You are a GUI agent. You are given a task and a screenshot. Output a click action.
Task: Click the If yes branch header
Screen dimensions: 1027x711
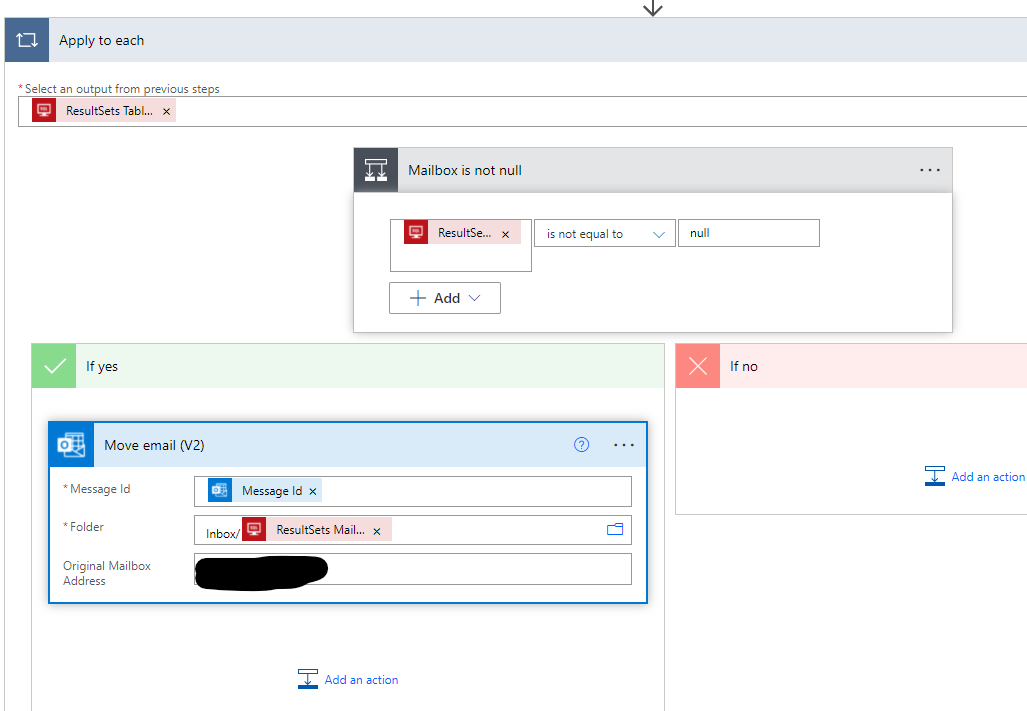[348, 366]
